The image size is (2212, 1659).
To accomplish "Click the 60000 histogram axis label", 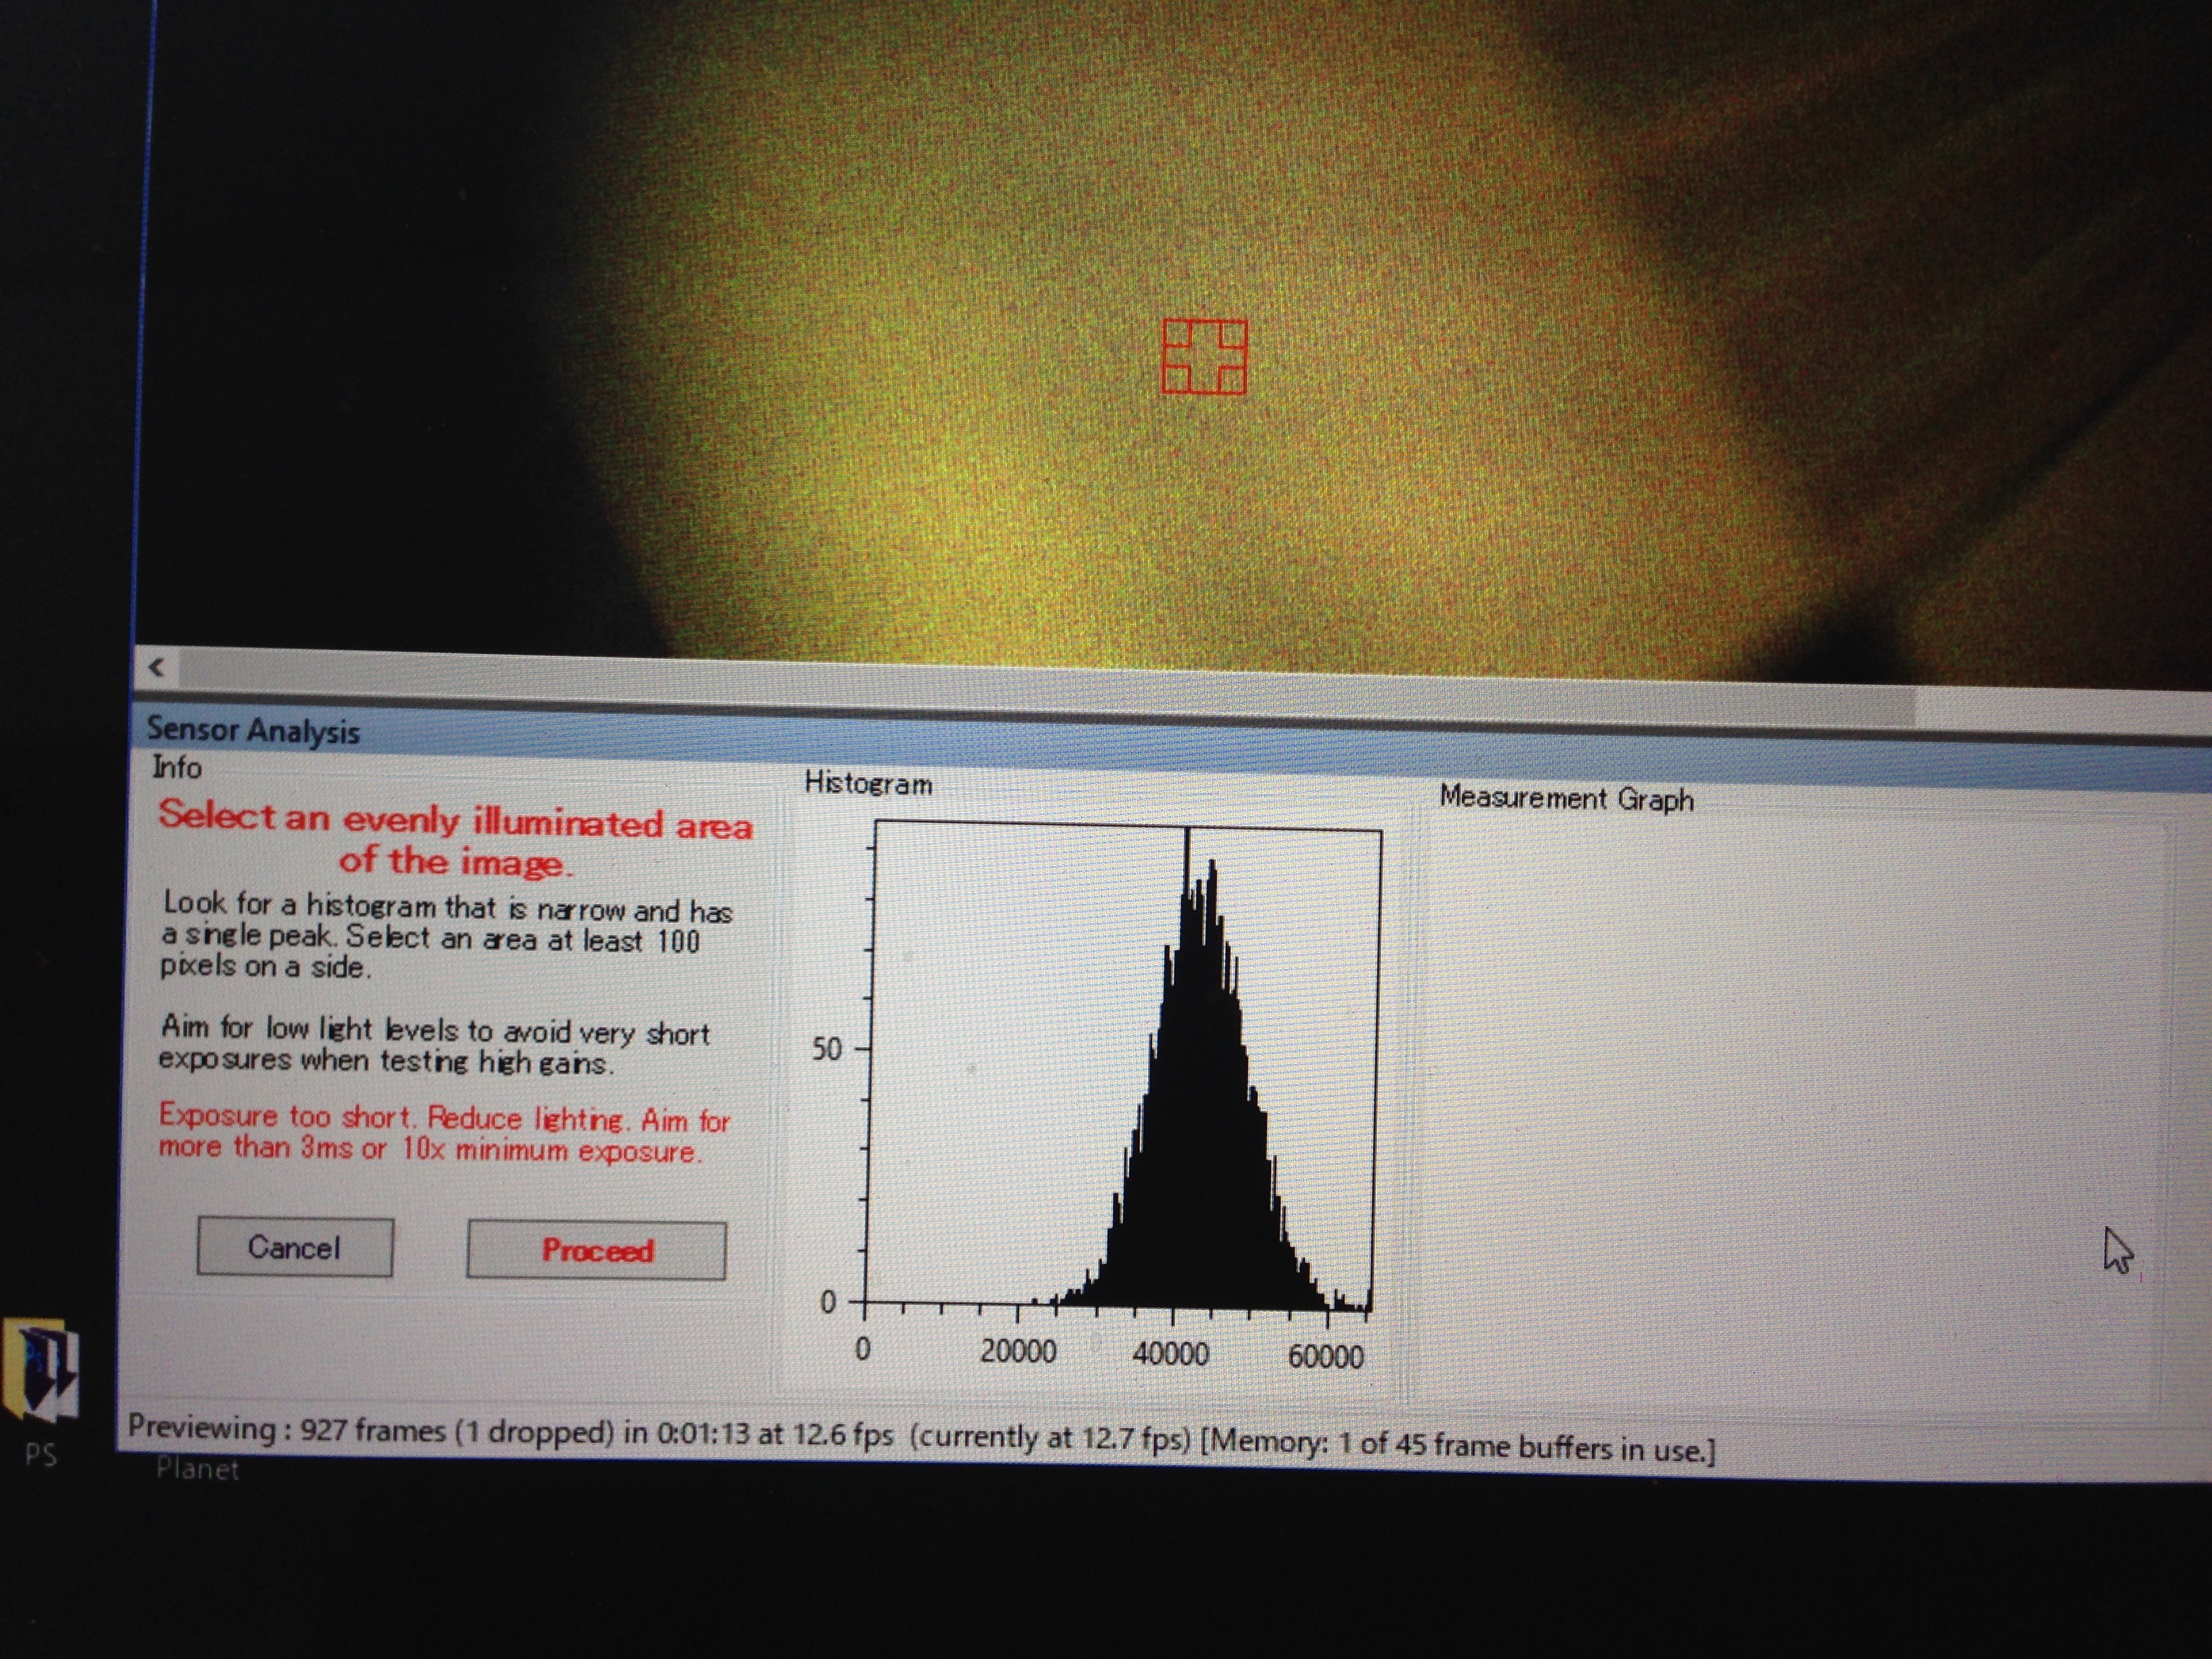I will (1326, 1357).
